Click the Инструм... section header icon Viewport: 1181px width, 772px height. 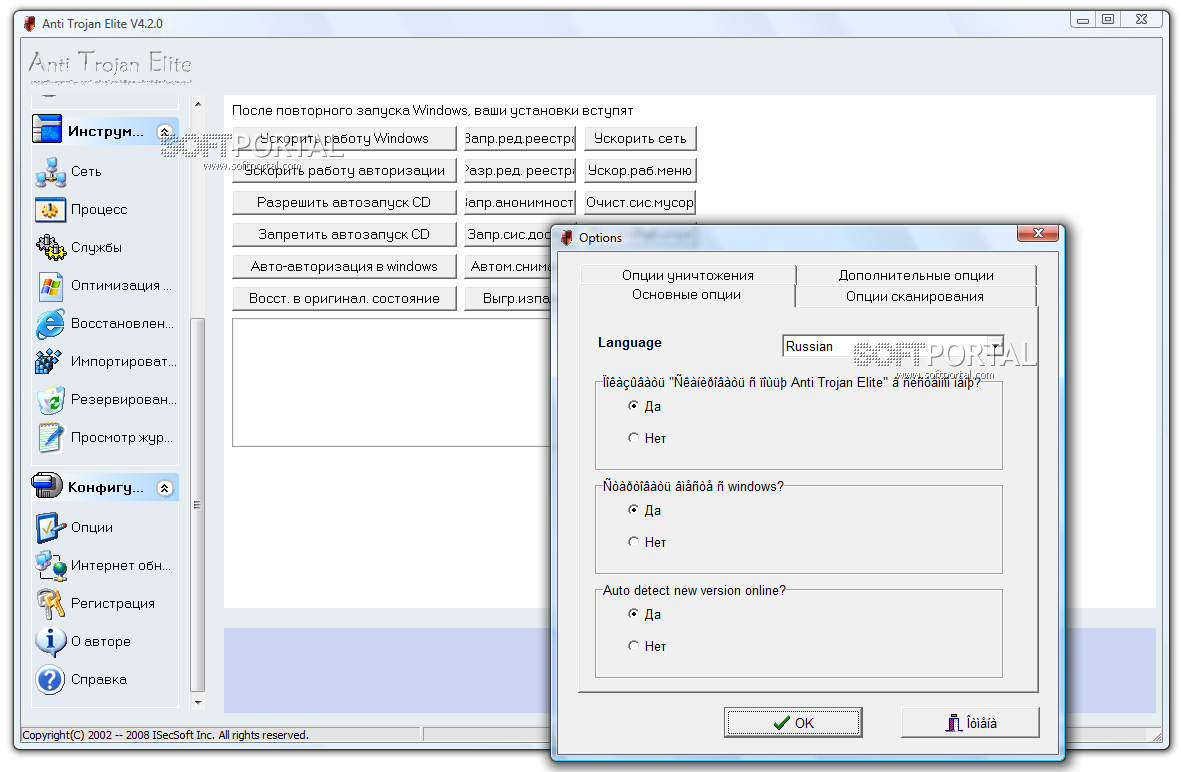pos(47,129)
